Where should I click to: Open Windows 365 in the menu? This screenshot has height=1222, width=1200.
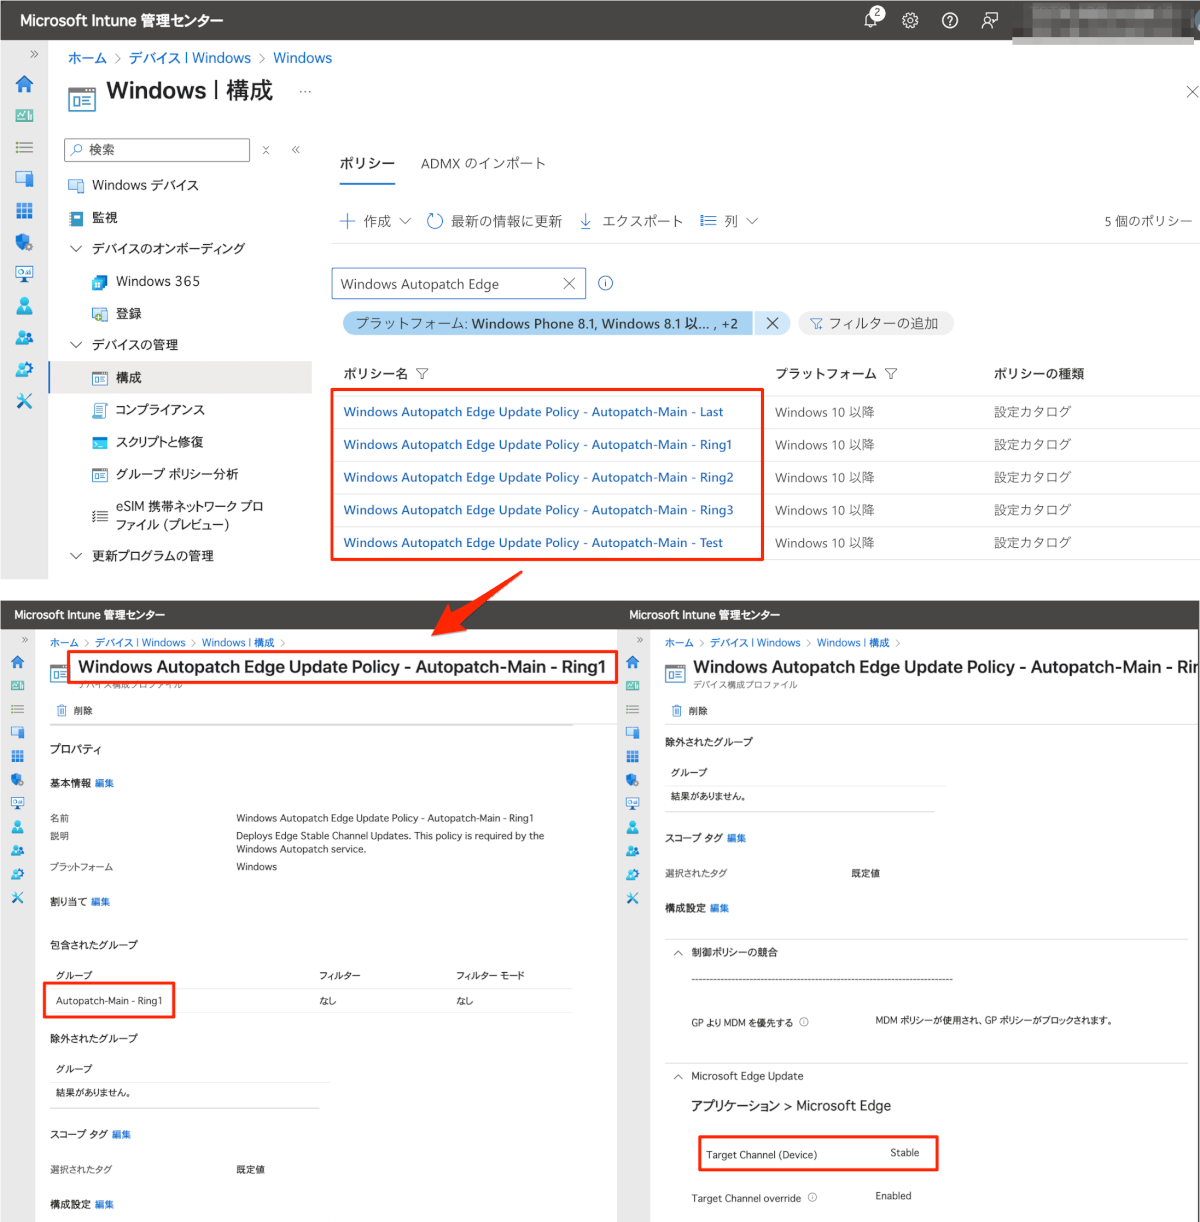[x=158, y=281]
